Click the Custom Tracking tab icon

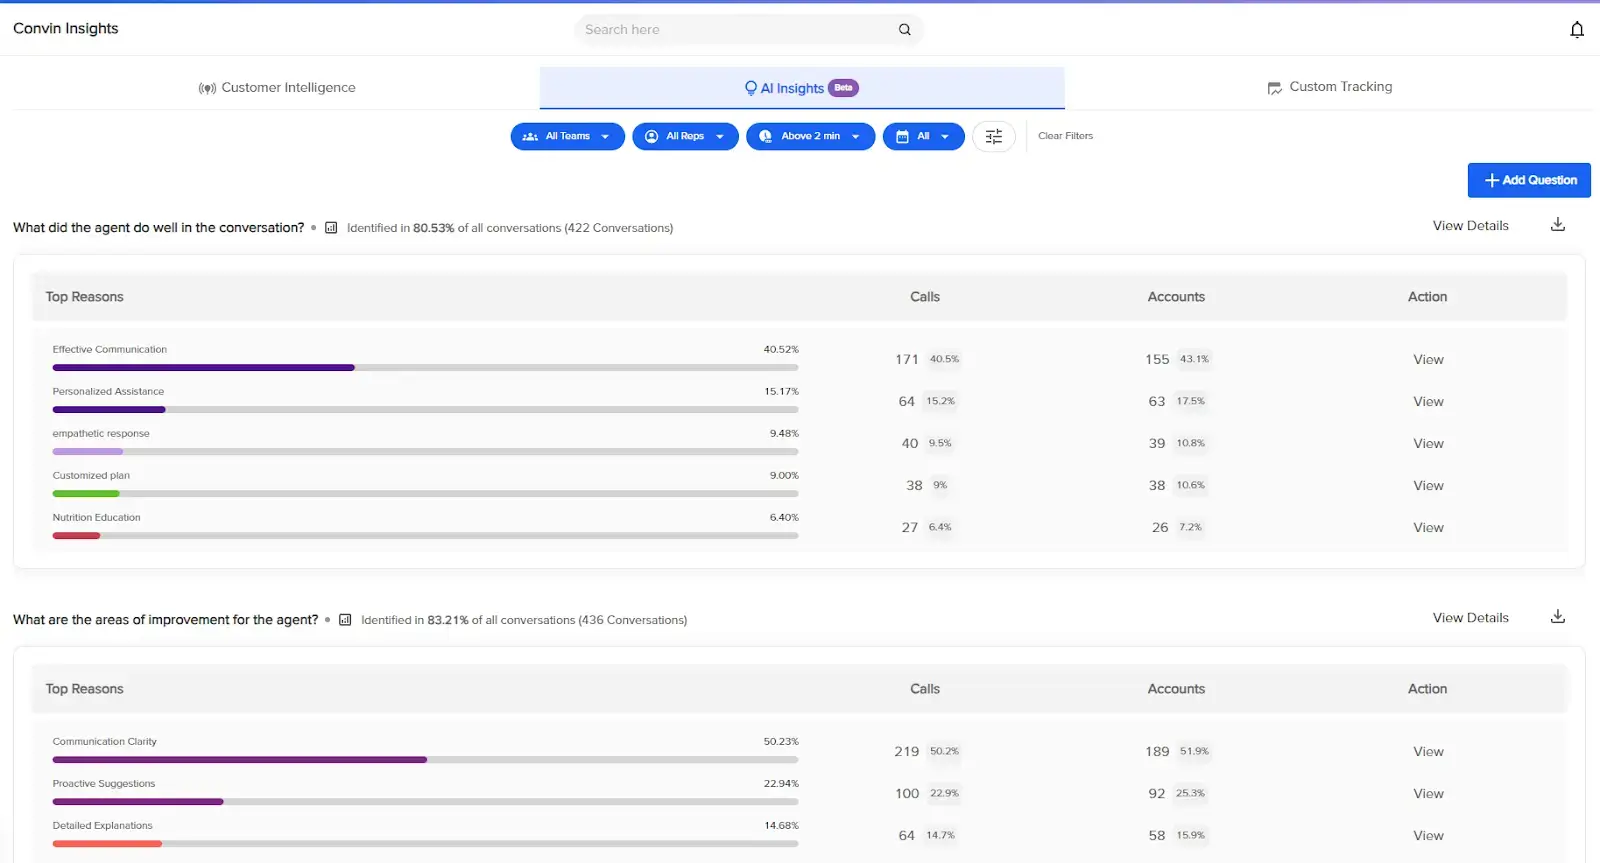[x=1275, y=88]
